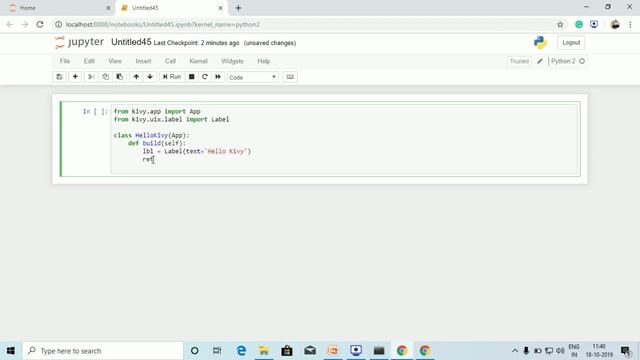The image size is (640, 360).
Task: Open Mail app from taskbar
Action: coord(310,351)
